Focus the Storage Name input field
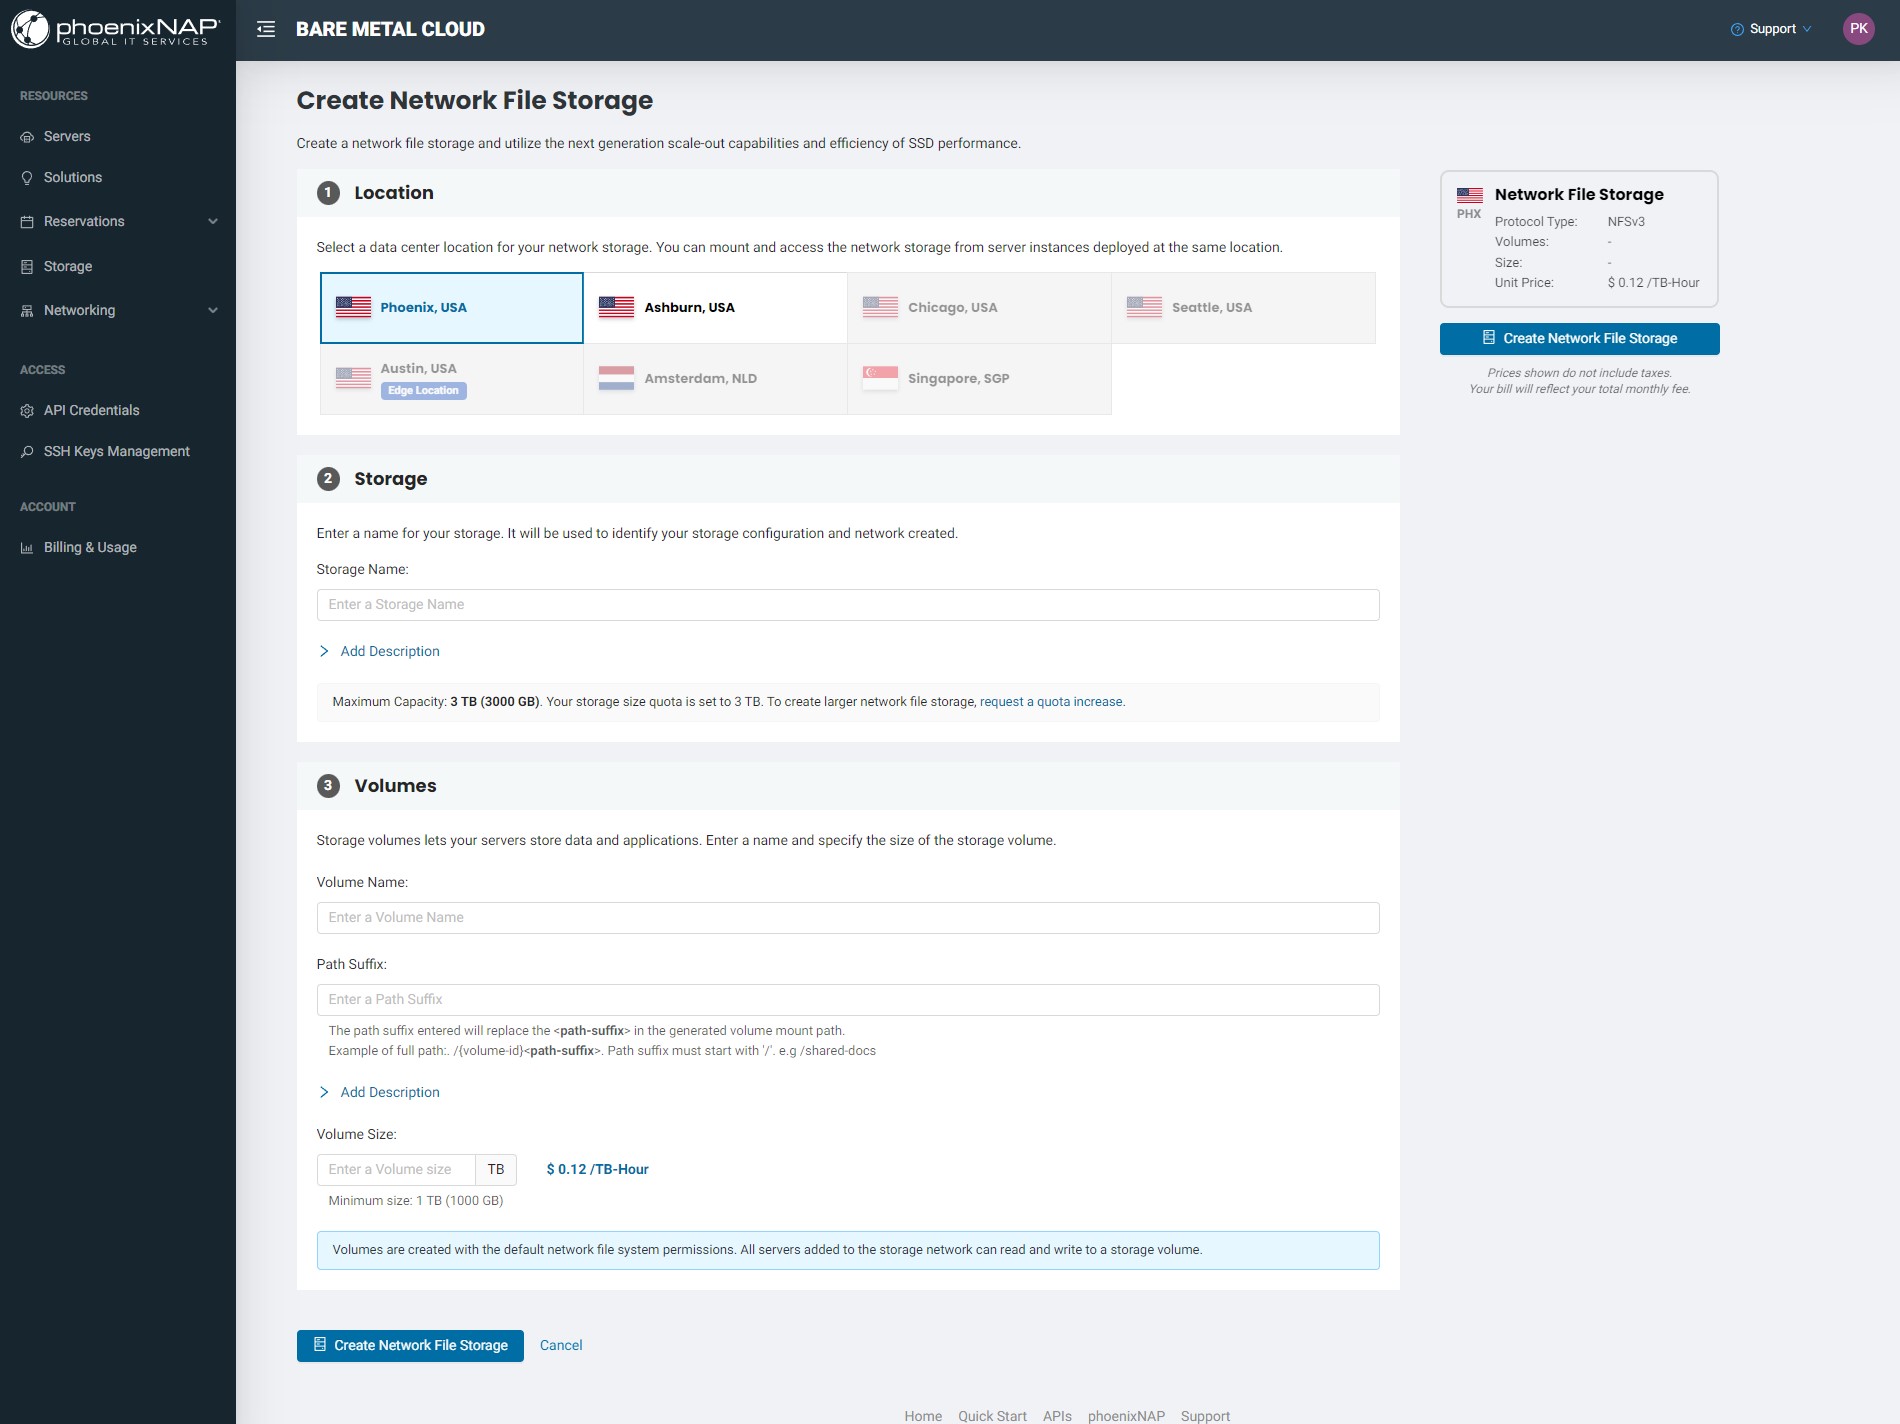Screen dimensions: 1900x1424 coord(848,605)
